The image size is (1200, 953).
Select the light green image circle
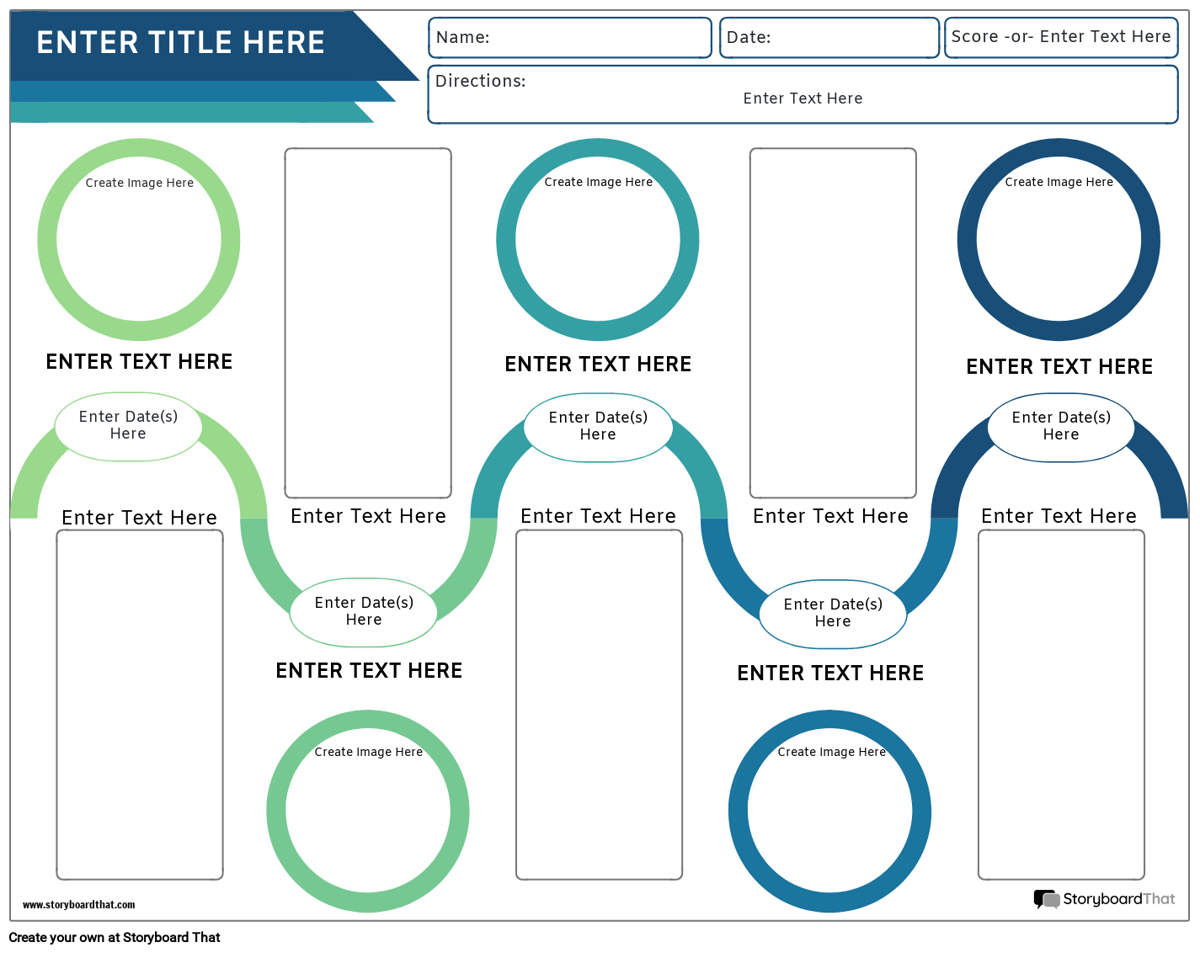point(139,240)
